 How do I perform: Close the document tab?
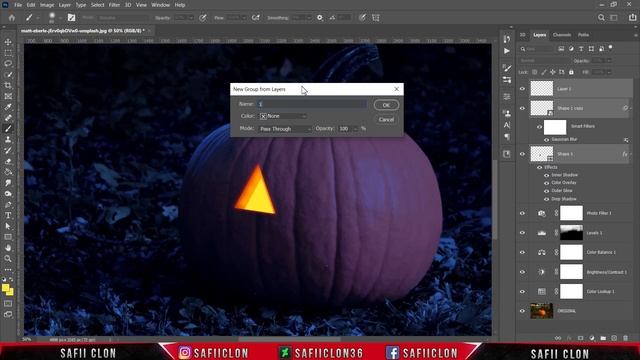pos(149,31)
